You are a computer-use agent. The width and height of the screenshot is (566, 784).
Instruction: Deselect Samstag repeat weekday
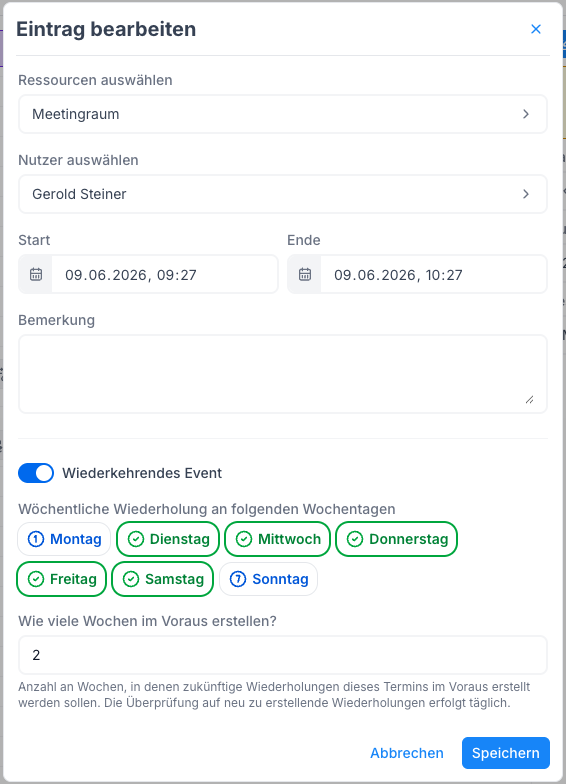(162, 579)
